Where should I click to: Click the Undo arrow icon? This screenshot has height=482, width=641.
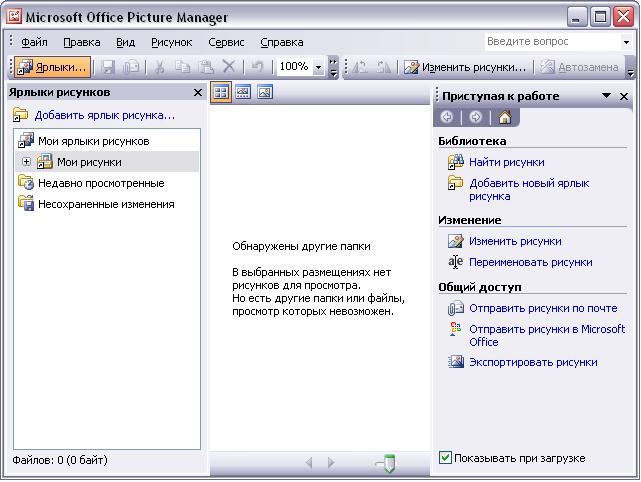[257, 67]
